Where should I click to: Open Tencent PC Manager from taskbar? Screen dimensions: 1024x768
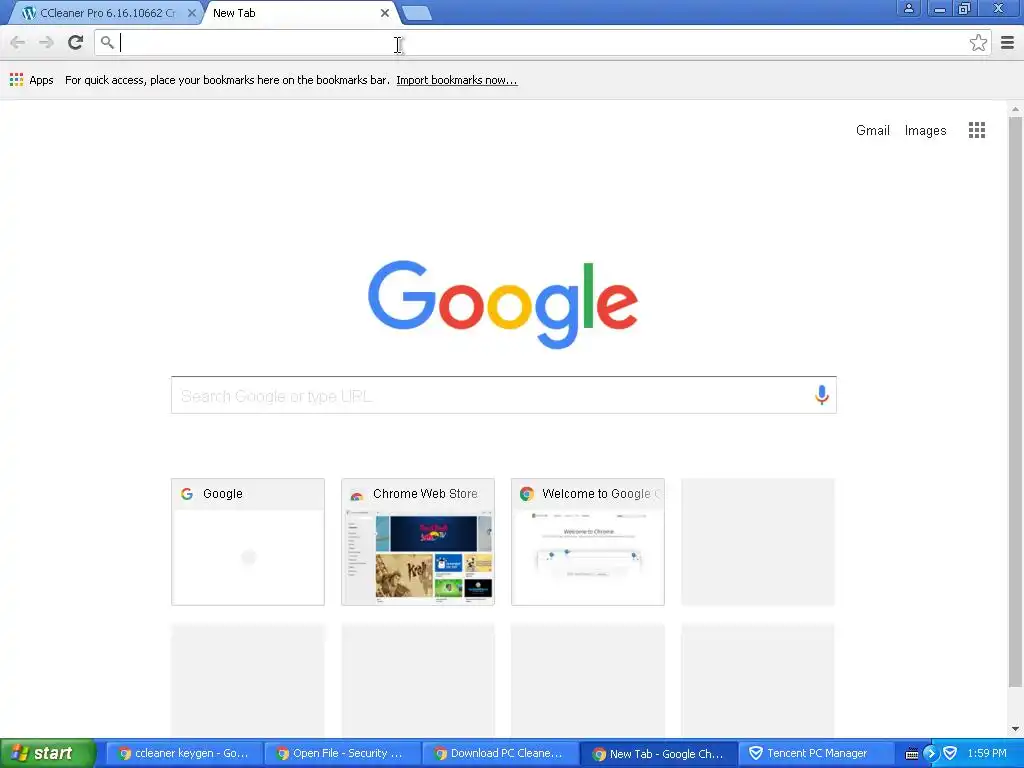pyautogui.click(x=816, y=754)
